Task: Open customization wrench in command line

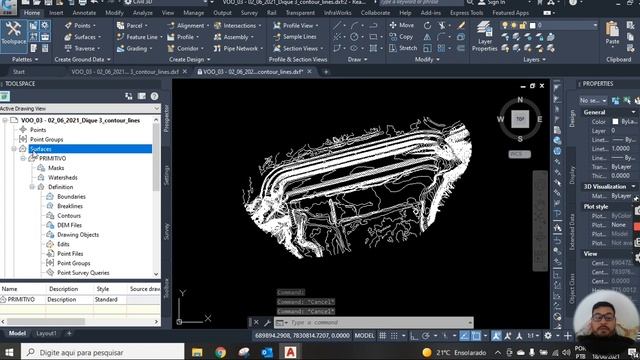Action: point(267,322)
